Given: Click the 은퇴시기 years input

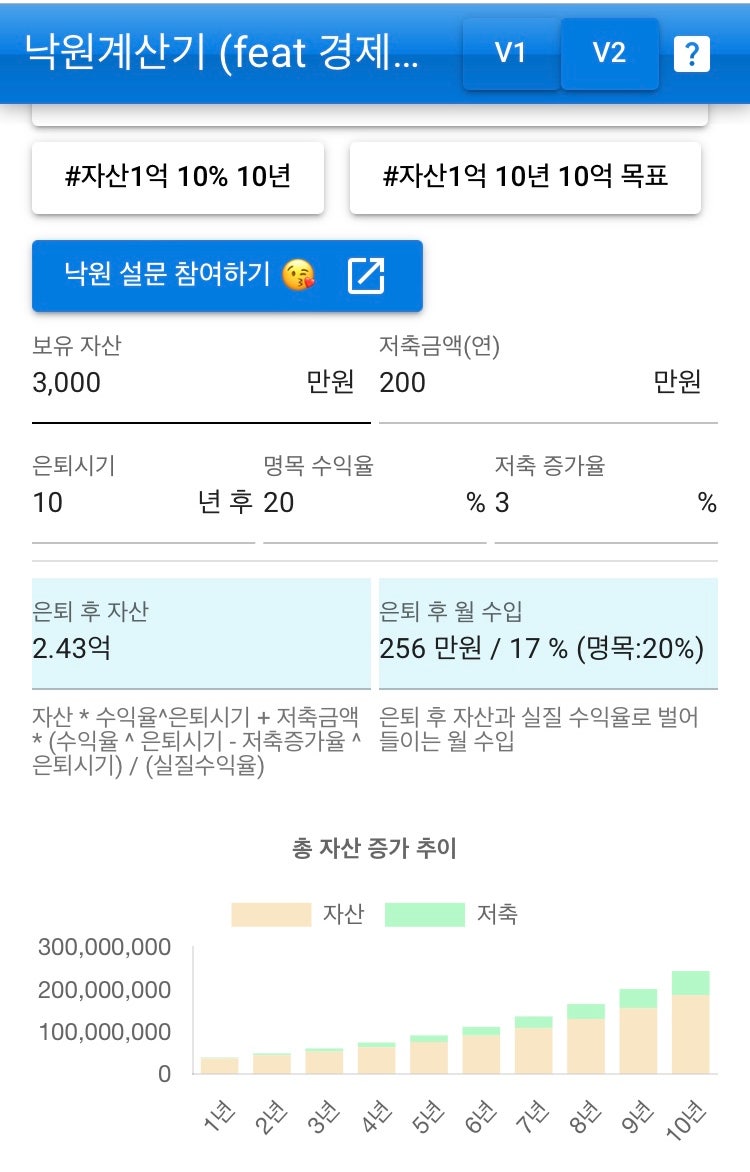Looking at the screenshot, I should 110,503.
